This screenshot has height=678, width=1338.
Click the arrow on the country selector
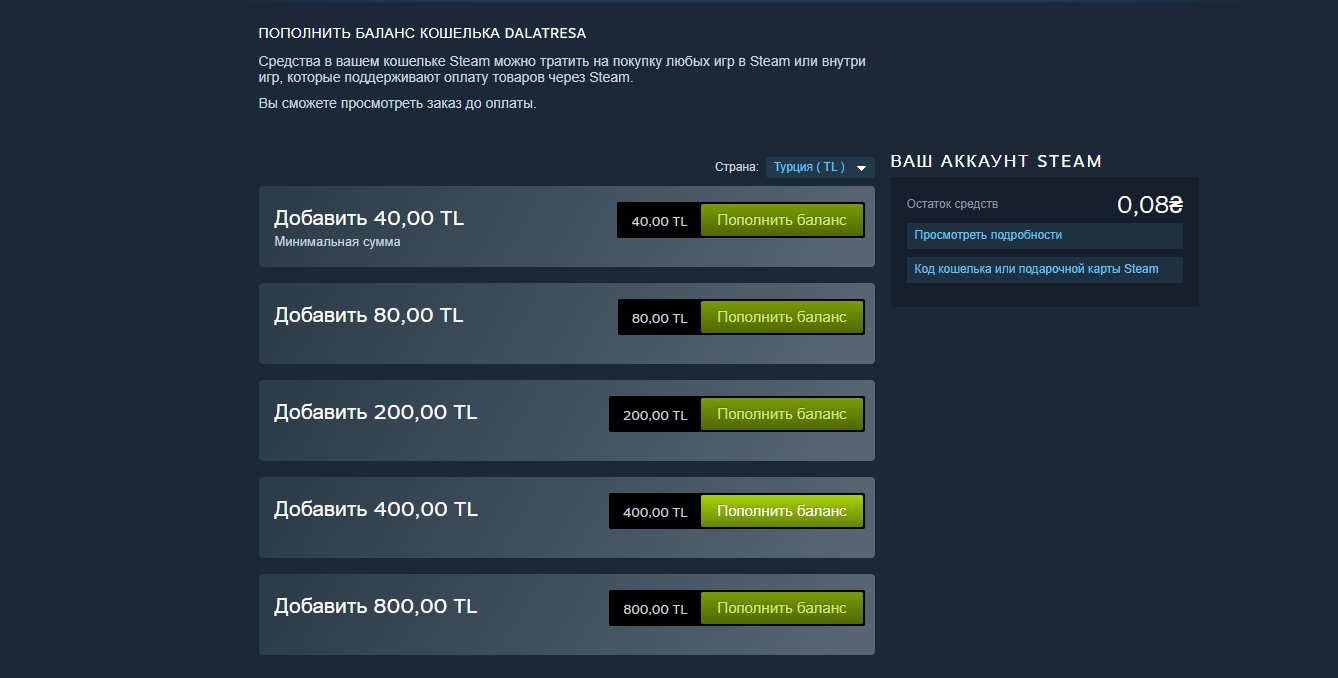pos(861,168)
